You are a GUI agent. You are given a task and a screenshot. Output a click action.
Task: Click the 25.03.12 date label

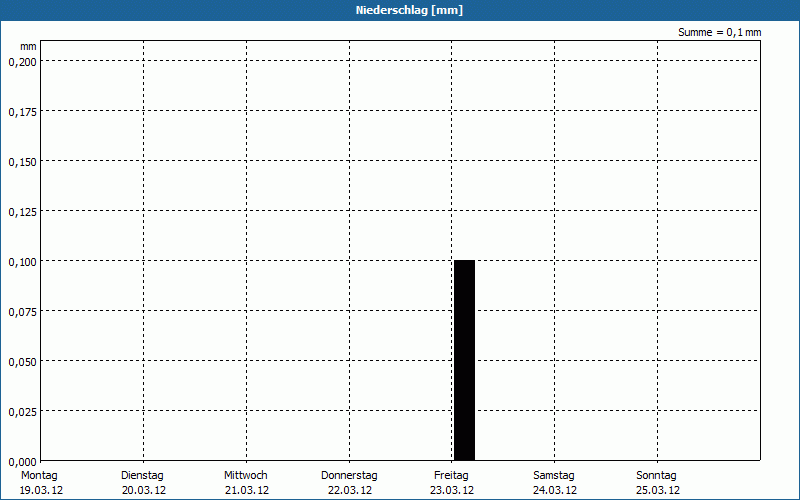tap(658, 491)
